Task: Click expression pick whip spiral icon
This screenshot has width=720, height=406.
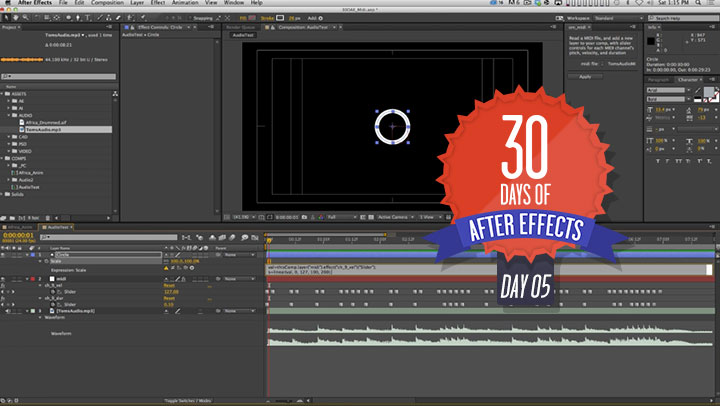Action: point(185,268)
